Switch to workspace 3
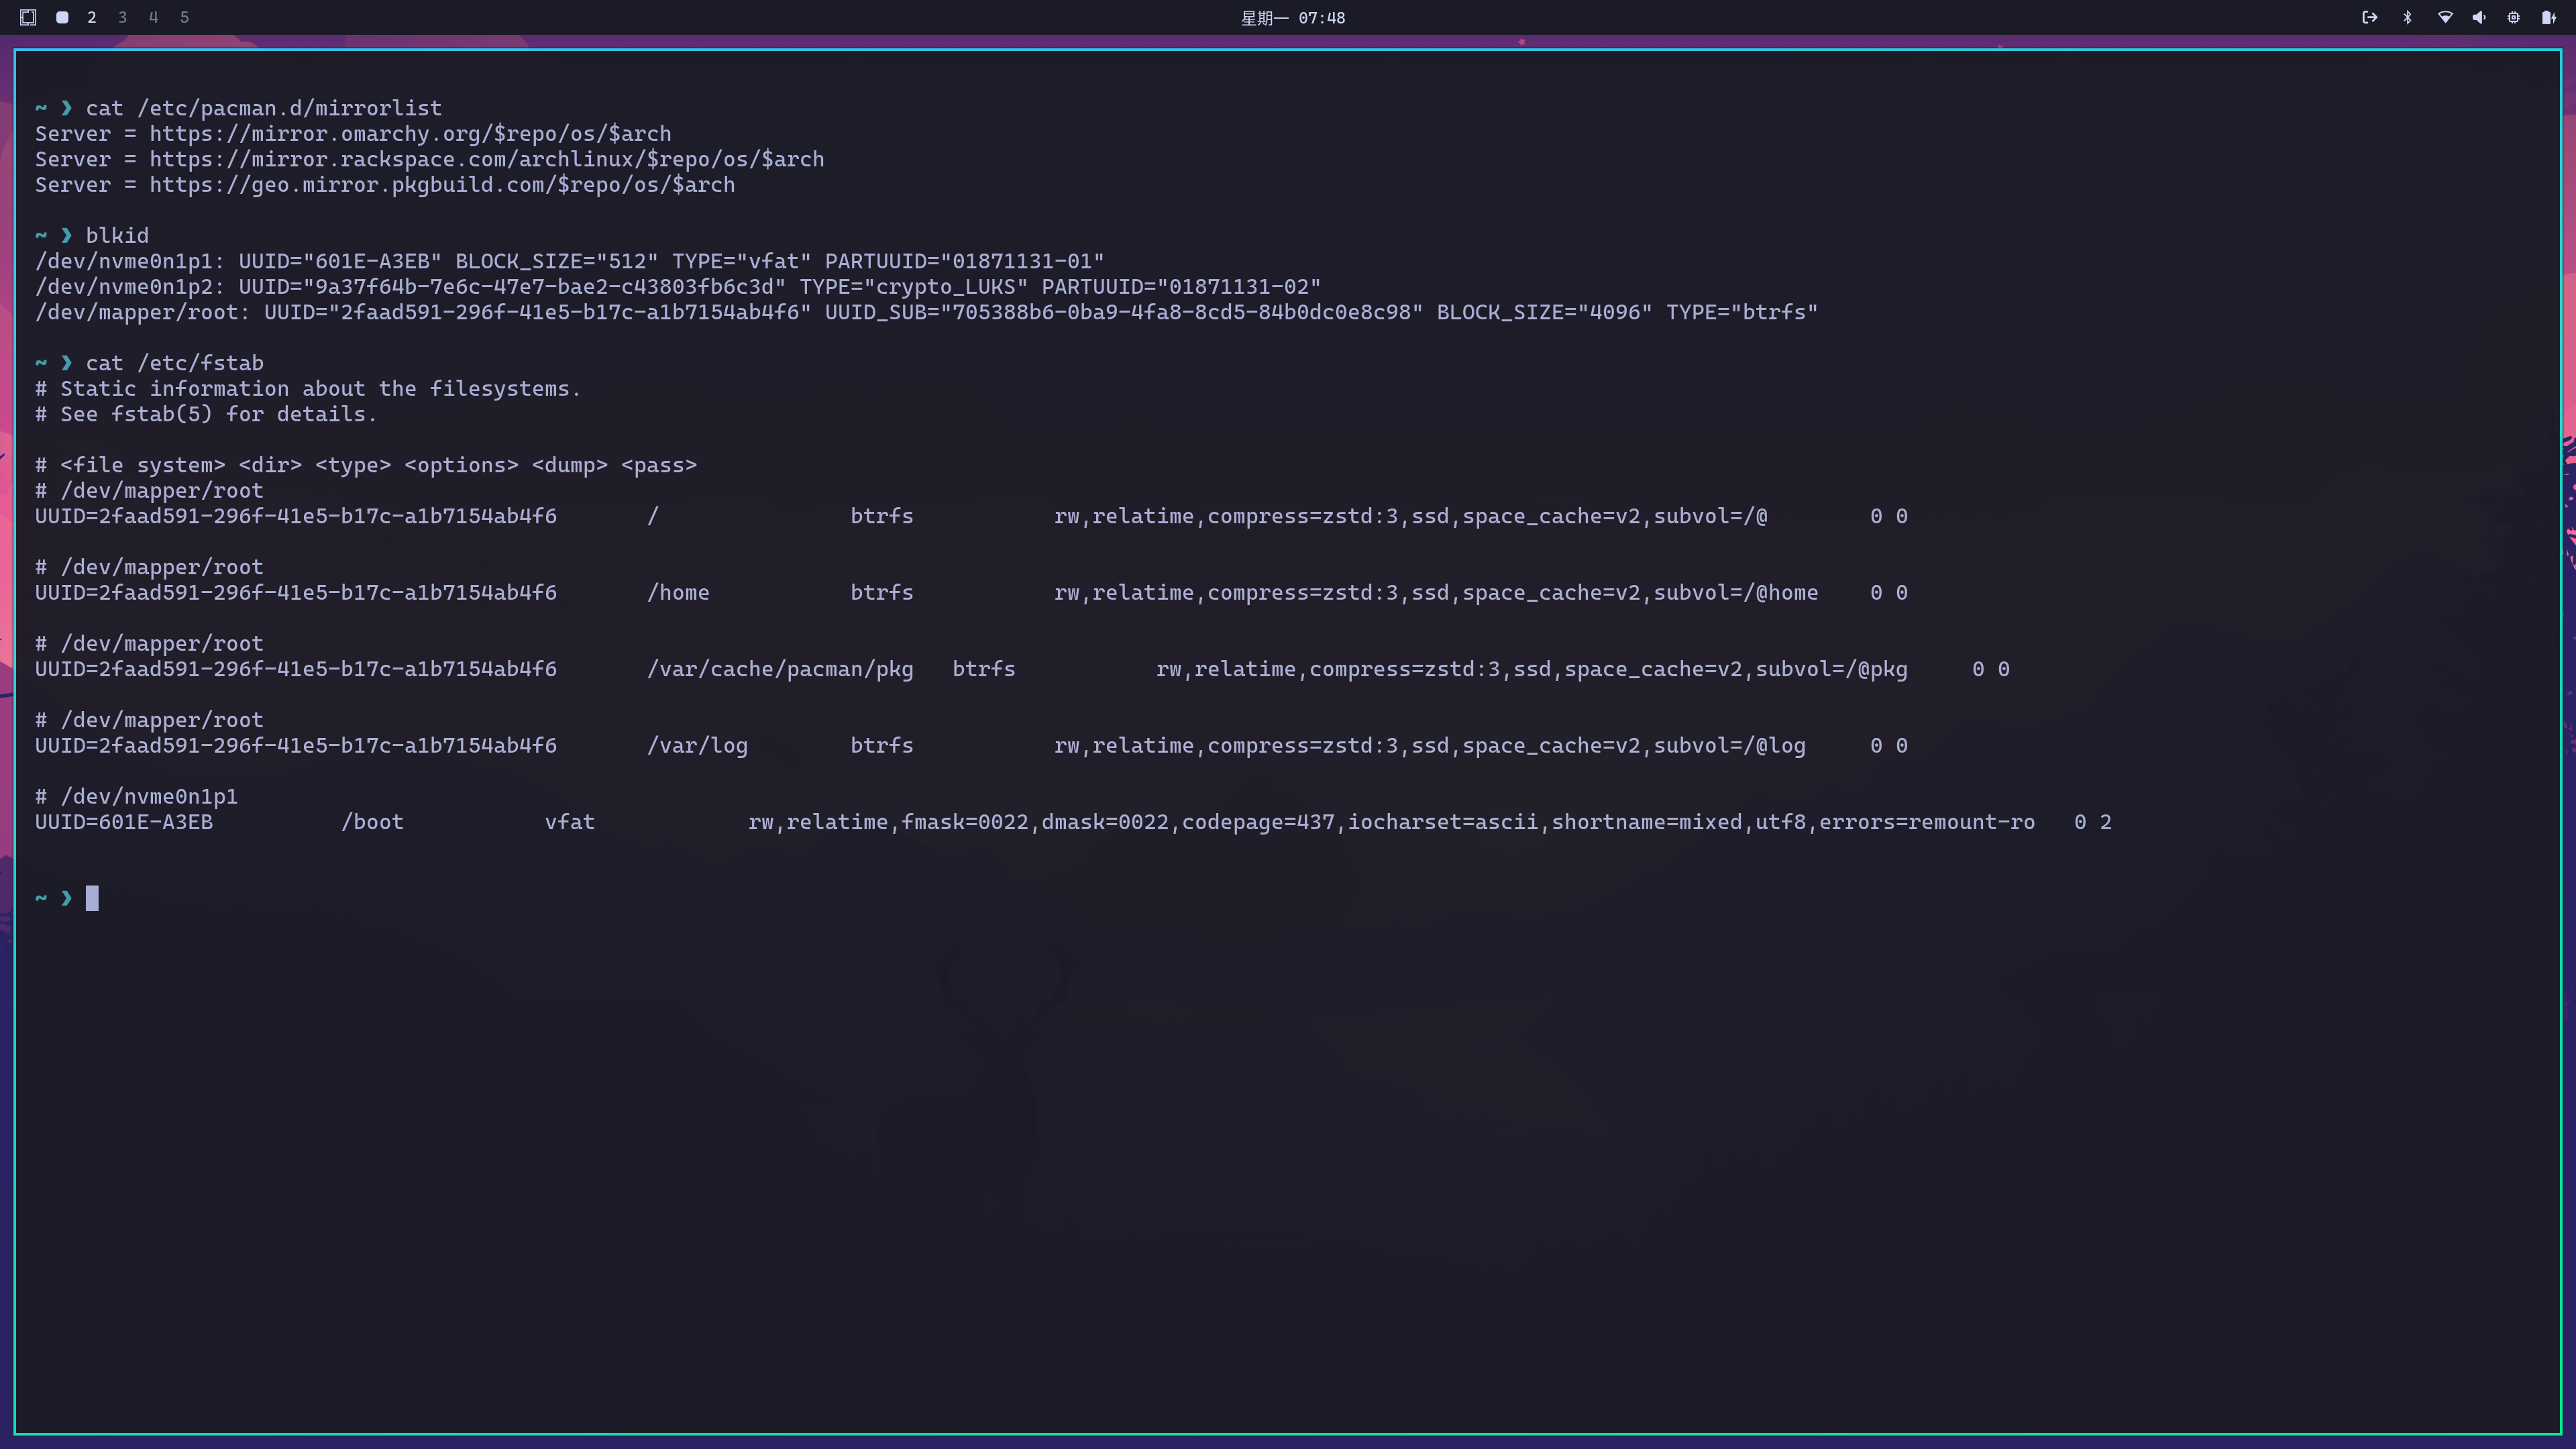2576x1449 pixels. 122,17
